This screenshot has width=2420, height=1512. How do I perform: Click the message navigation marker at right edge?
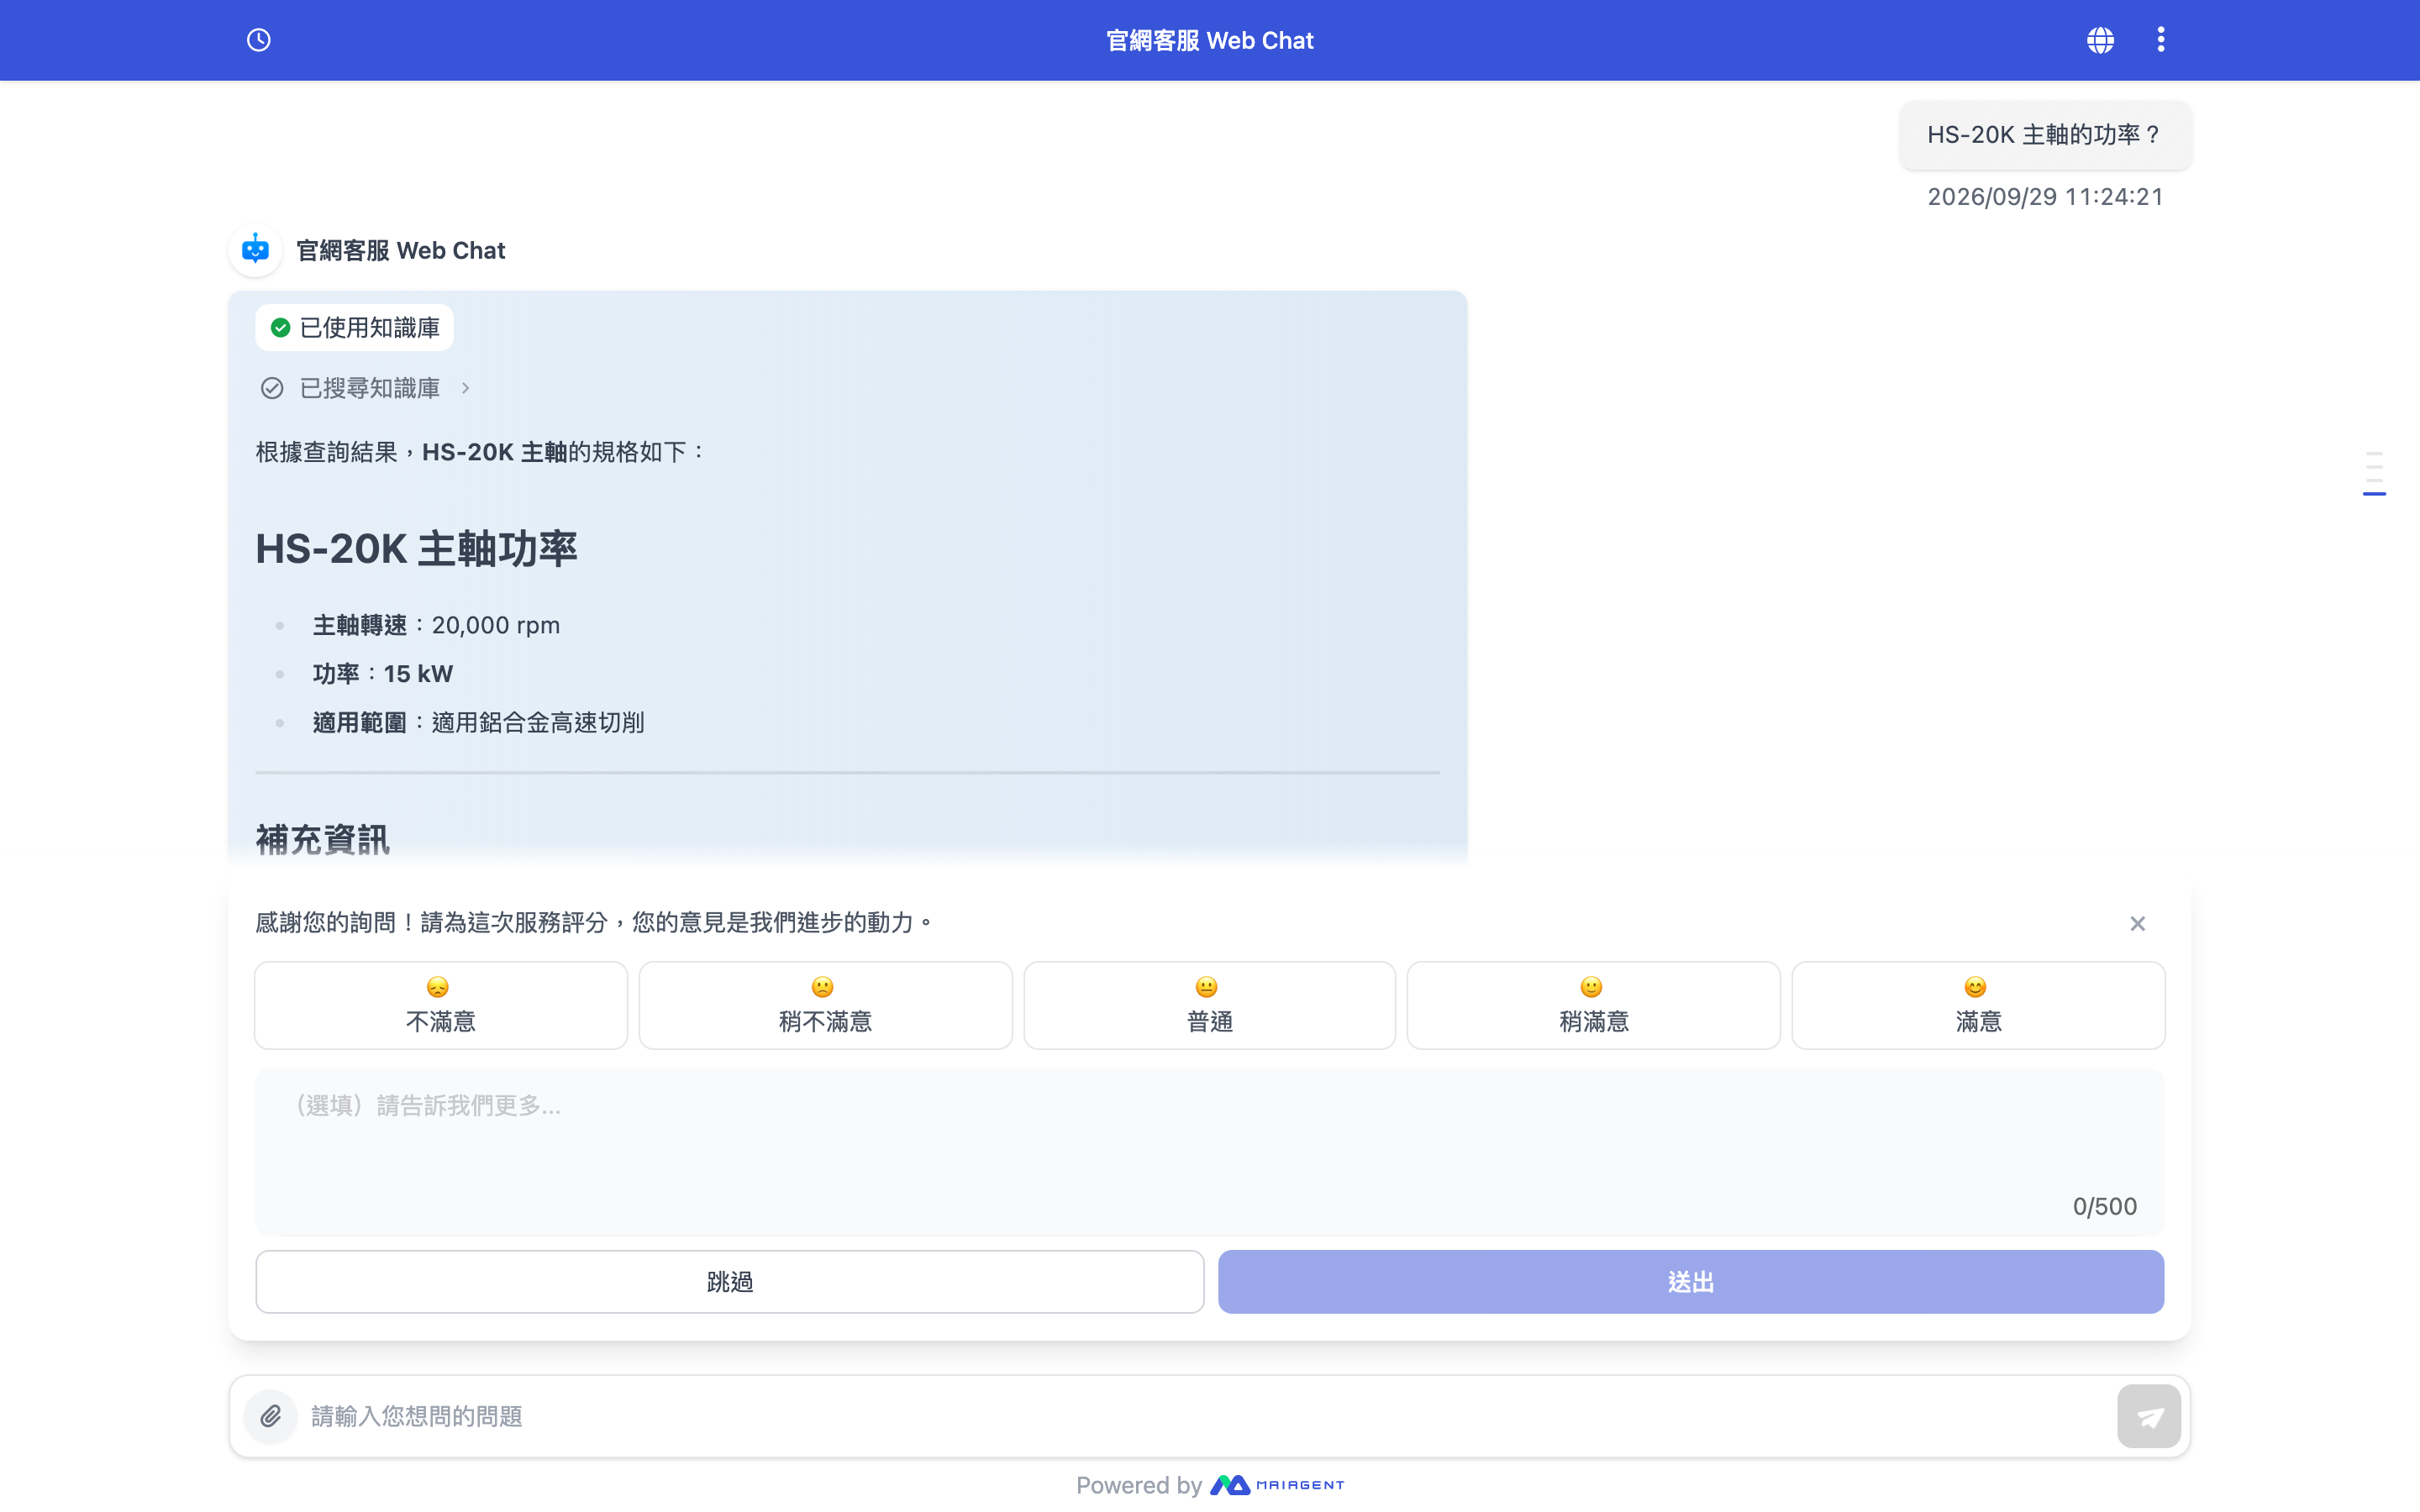click(x=2374, y=494)
